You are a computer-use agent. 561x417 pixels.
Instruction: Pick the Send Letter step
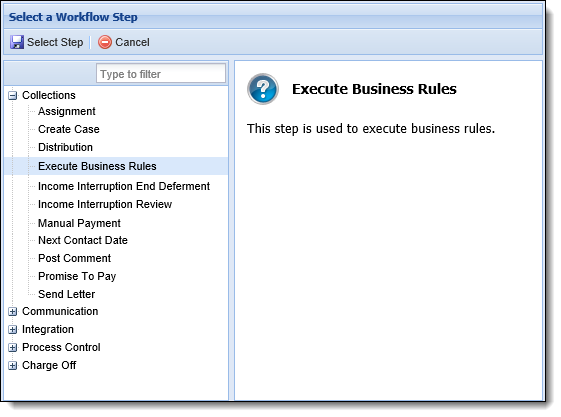pos(66,294)
